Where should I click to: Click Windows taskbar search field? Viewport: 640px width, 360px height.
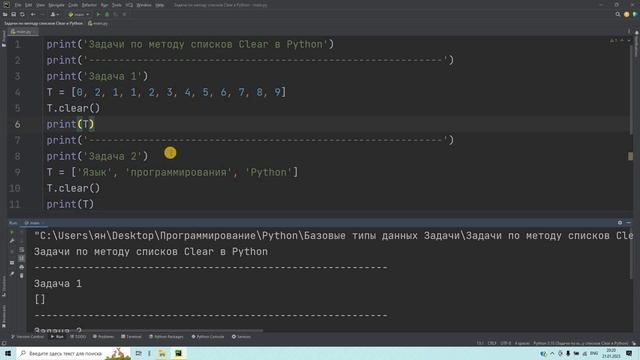pyautogui.click(x=73, y=353)
